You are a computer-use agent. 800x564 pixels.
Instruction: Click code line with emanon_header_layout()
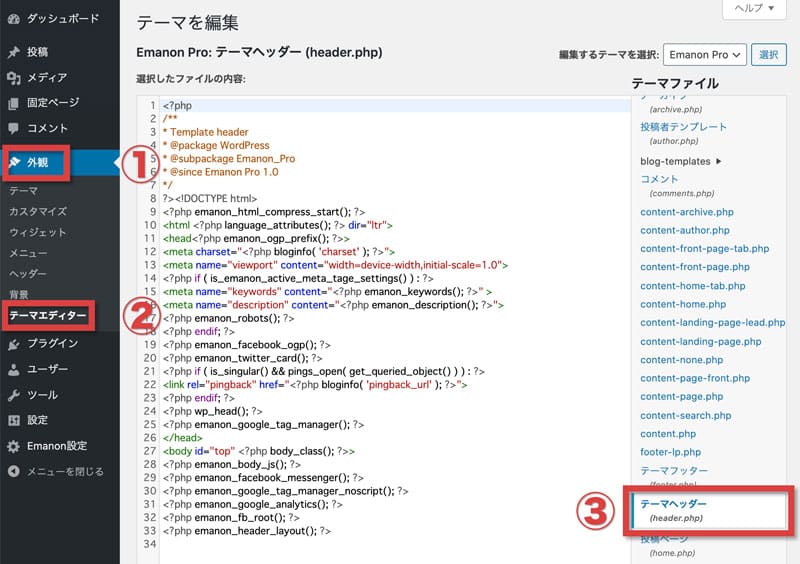pyautogui.click(x=246, y=531)
